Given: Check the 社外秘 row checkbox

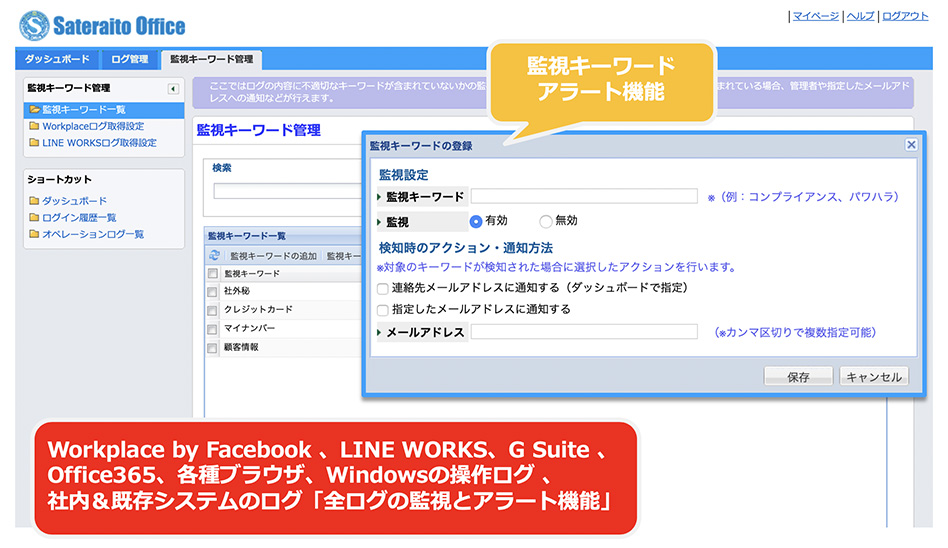Looking at the screenshot, I should click(212, 292).
